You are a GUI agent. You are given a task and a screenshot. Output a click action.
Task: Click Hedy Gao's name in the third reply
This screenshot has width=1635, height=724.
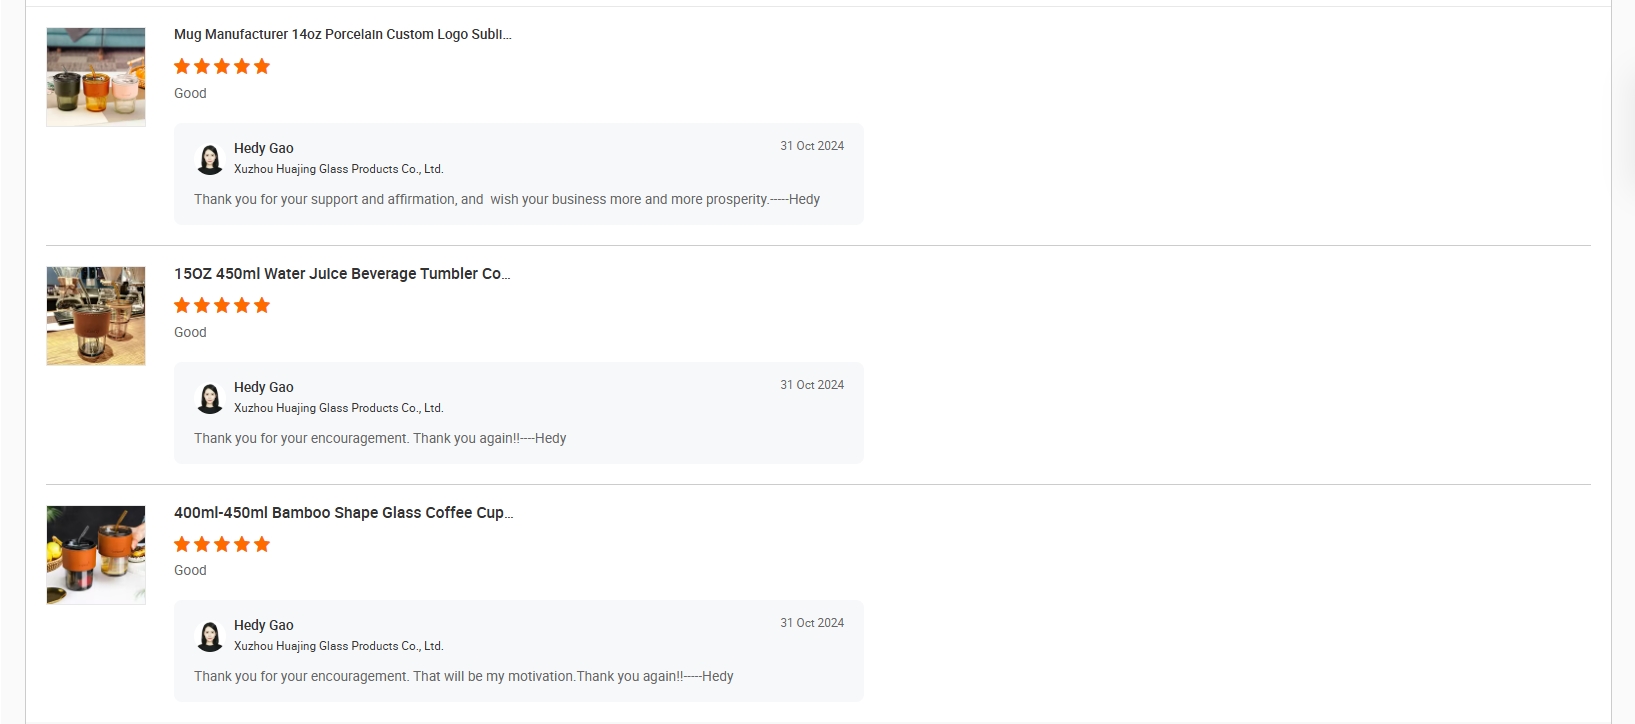pos(264,625)
